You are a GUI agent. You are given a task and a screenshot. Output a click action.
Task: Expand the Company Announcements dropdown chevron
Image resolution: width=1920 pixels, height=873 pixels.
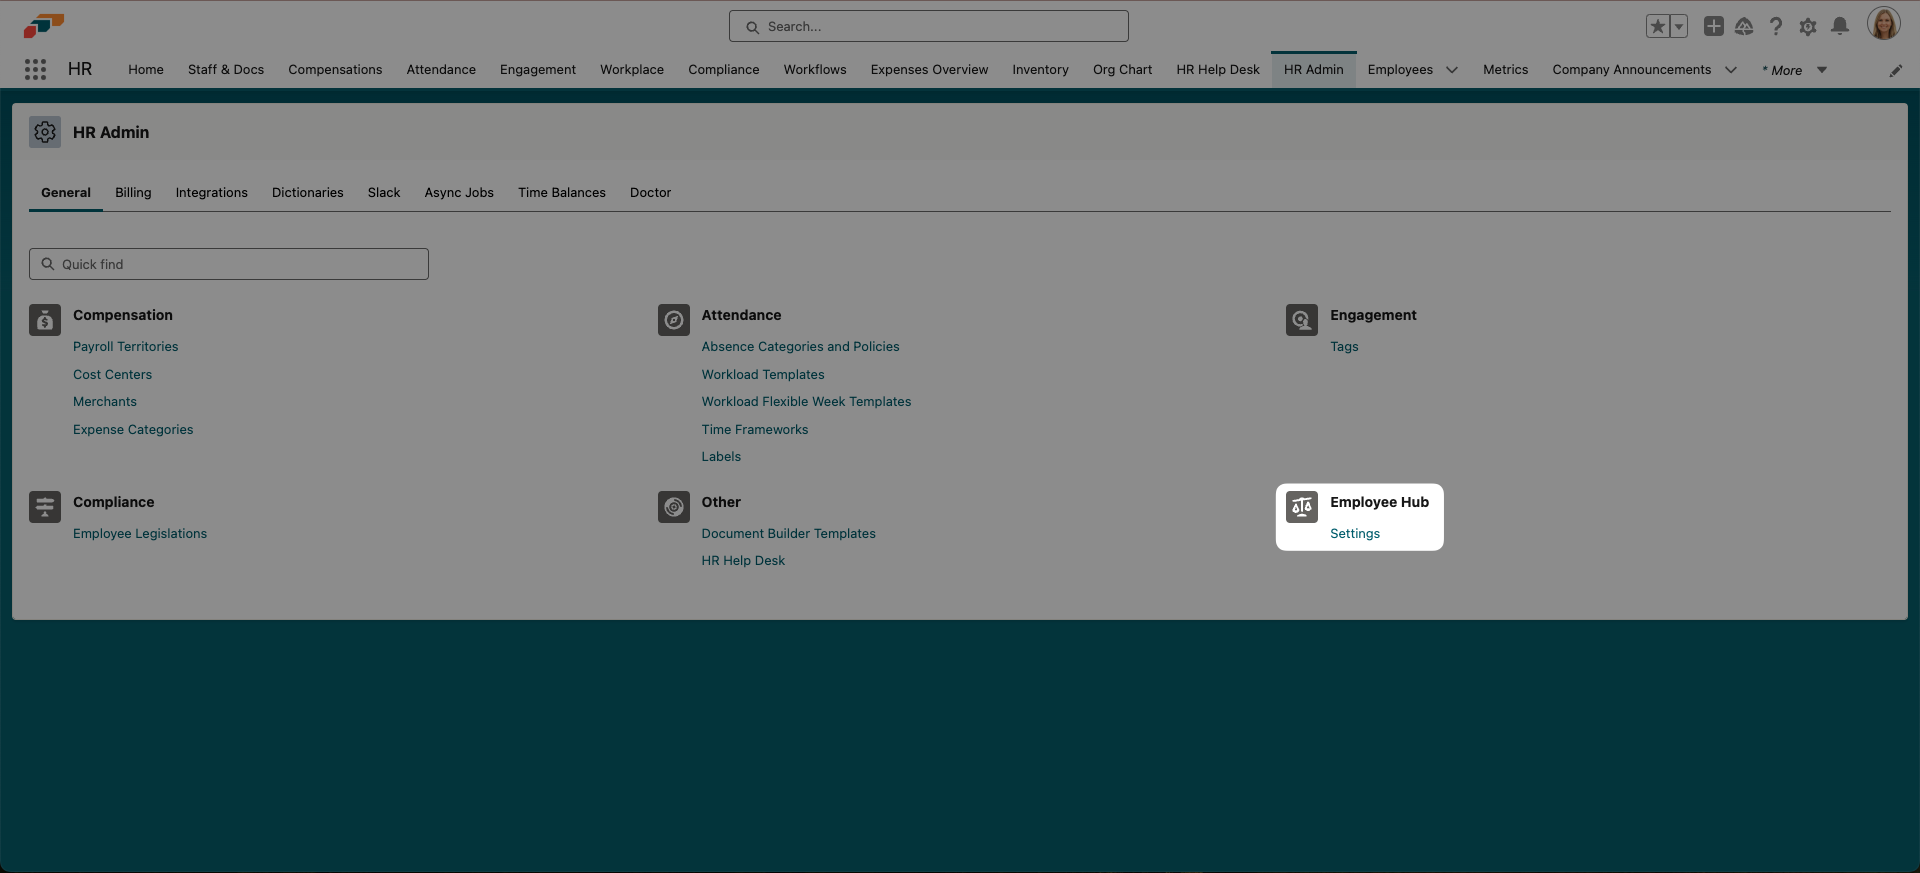pyautogui.click(x=1731, y=70)
